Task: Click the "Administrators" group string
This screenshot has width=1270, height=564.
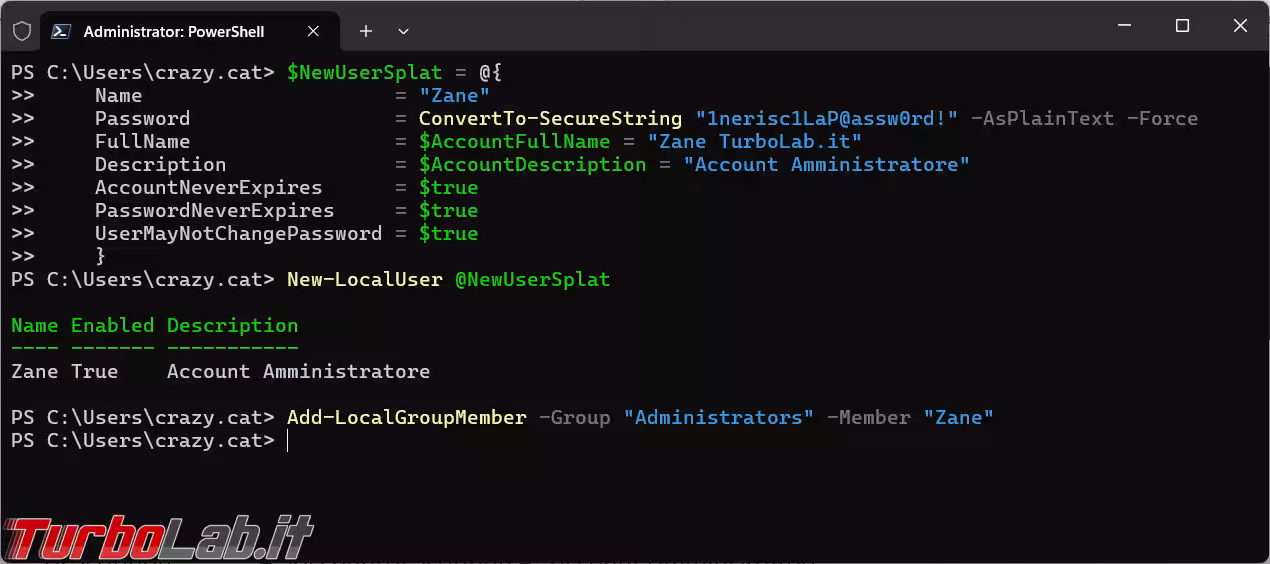Action: click(x=719, y=418)
